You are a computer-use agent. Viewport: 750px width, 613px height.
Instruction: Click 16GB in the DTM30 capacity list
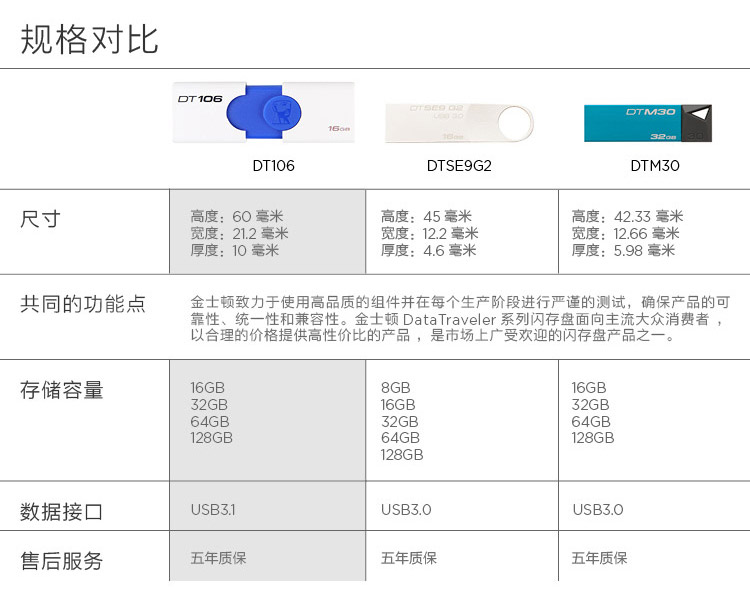coord(589,387)
